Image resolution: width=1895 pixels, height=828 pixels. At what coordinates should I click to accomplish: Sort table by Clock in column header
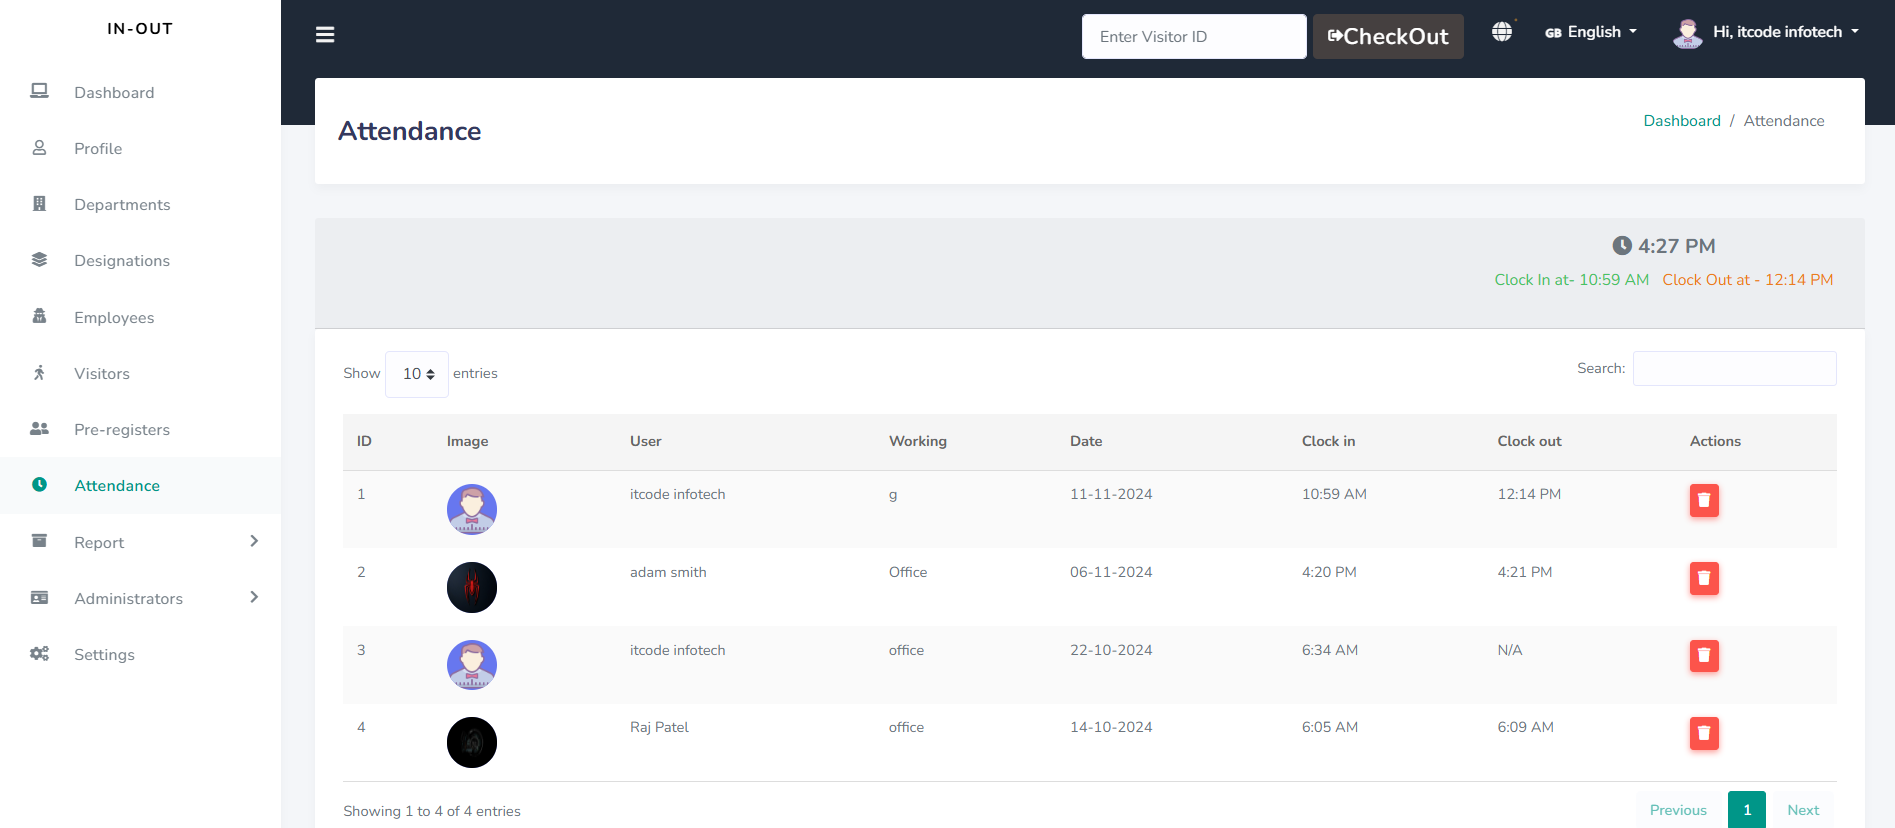click(x=1328, y=441)
